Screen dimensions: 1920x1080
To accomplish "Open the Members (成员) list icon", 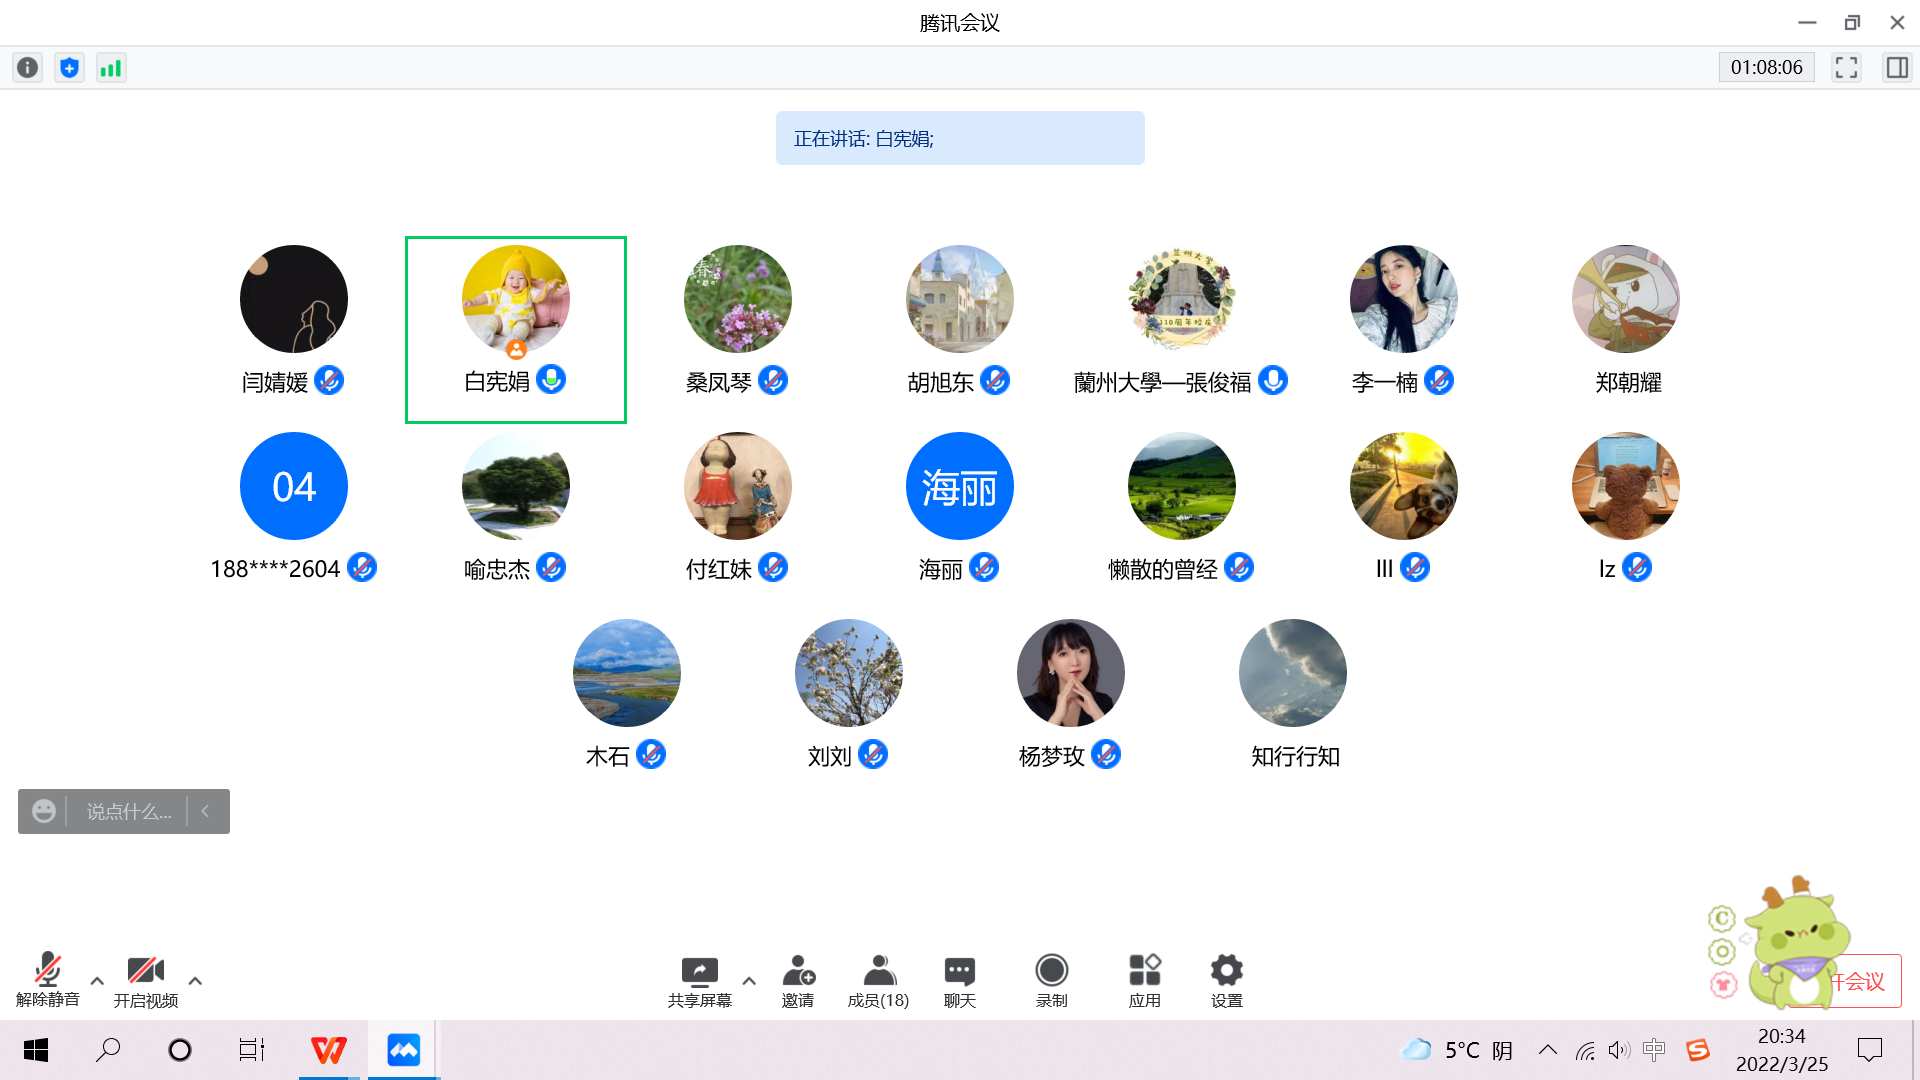I will coord(878,971).
